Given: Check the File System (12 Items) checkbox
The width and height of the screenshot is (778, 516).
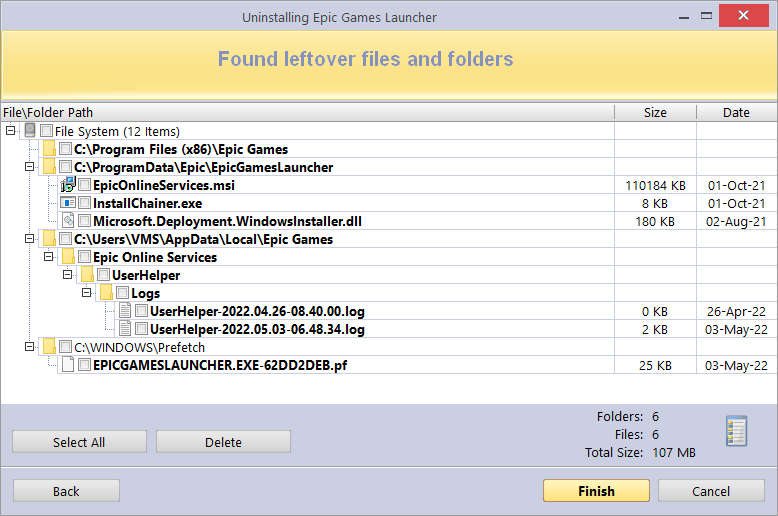Looking at the screenshot, I should 47,130.
